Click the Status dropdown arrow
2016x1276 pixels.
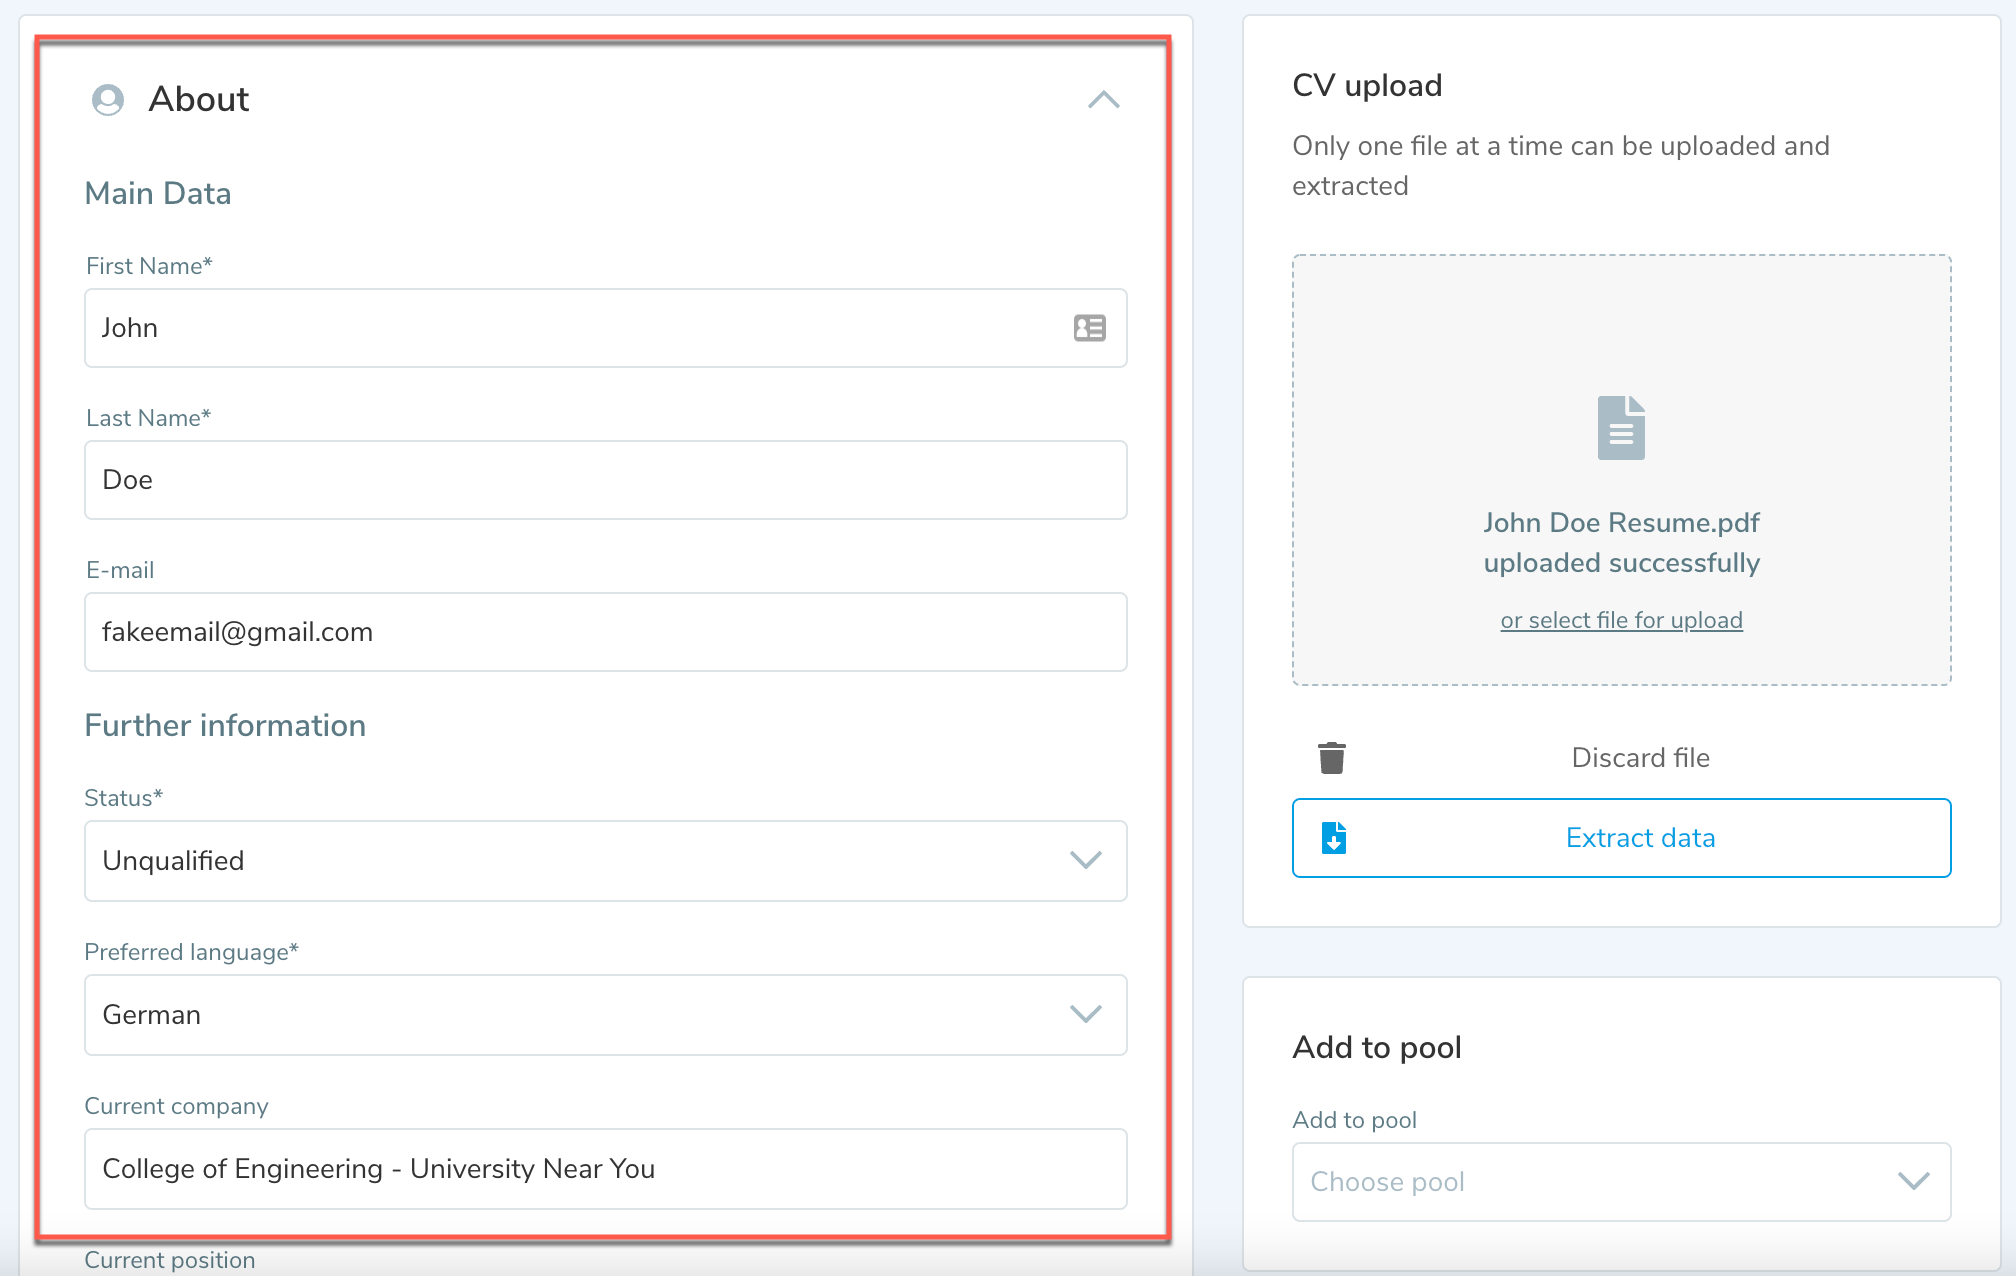point(1085,861)
